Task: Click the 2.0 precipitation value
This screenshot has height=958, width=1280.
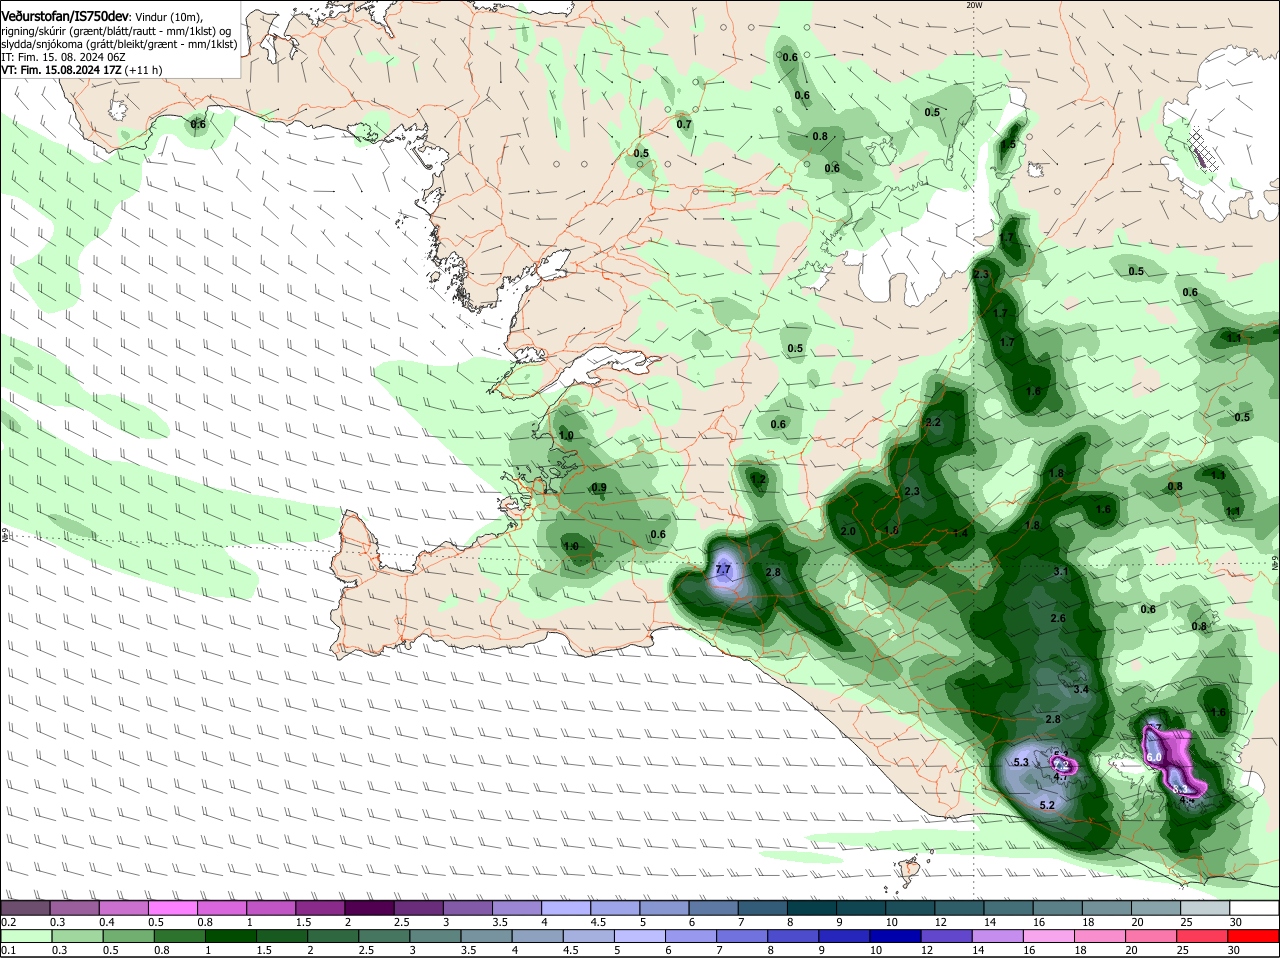Action: pos(848,531)
